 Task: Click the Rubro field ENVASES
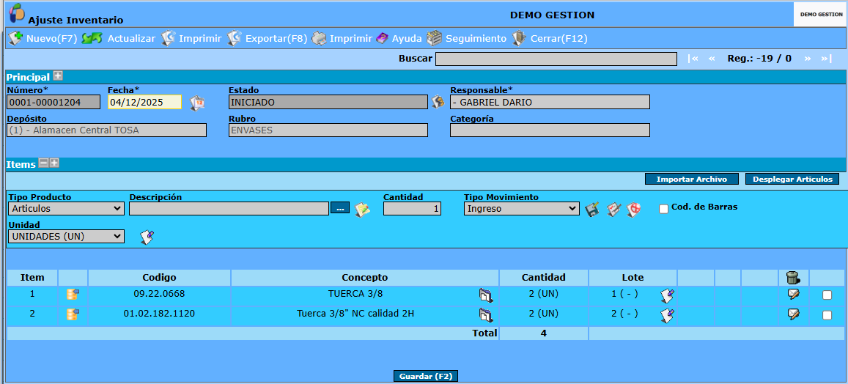328,130
